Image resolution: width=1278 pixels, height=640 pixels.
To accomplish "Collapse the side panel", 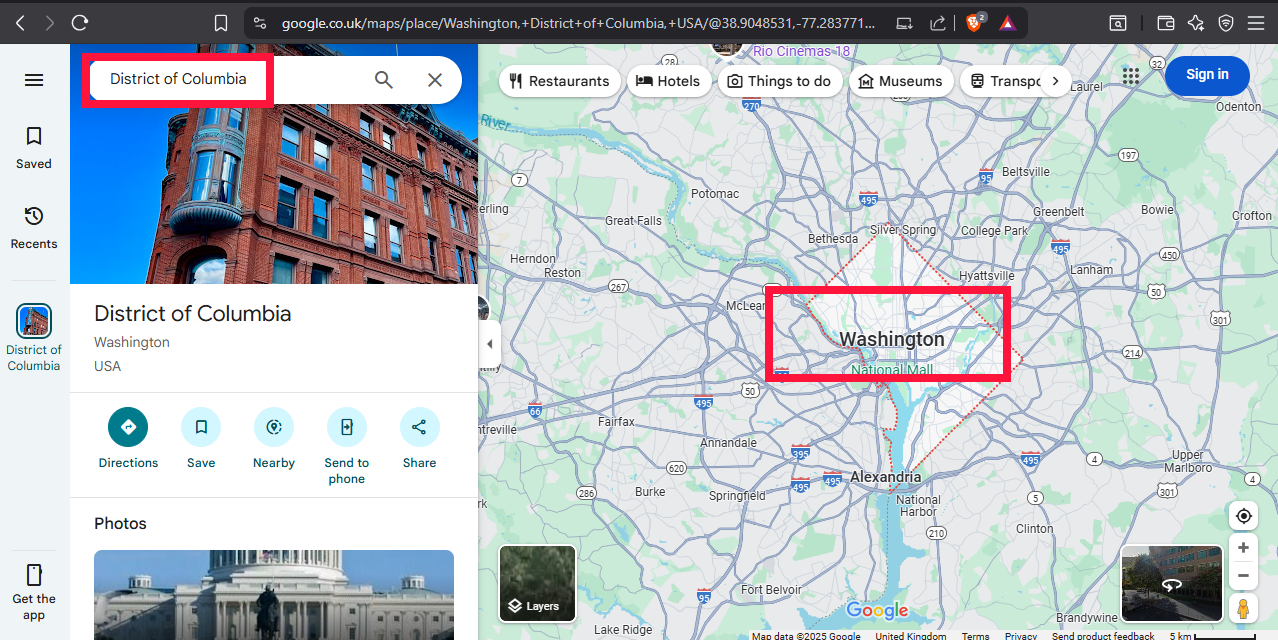I will [489, 344].
